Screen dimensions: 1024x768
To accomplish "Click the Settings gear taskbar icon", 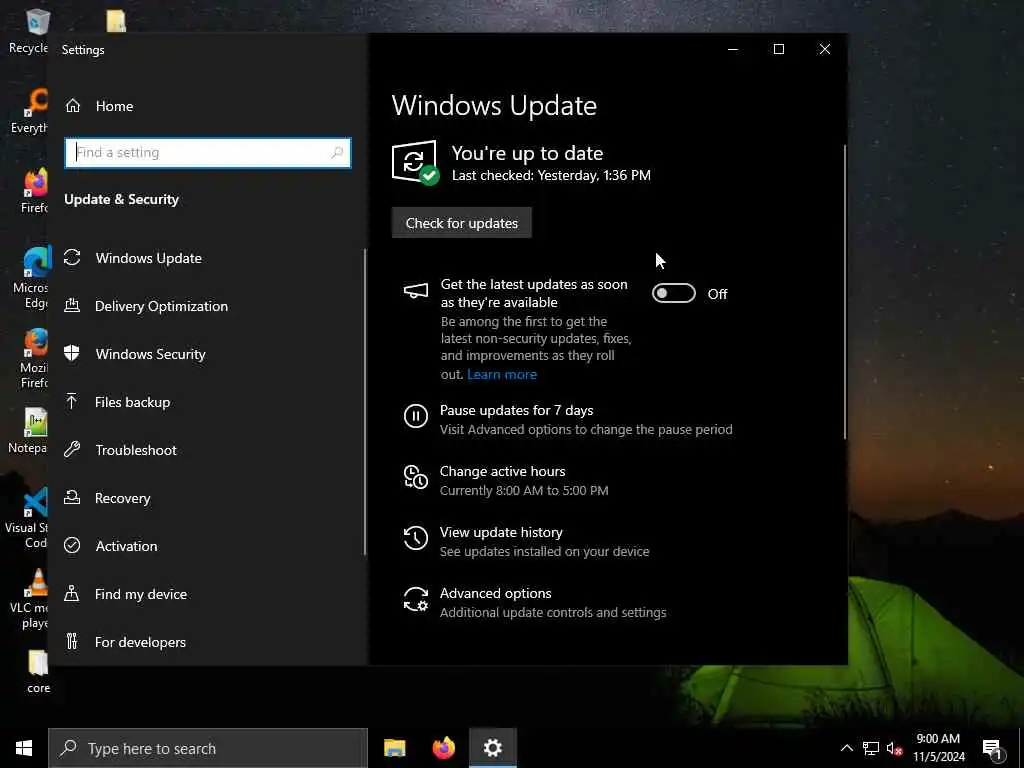I will click(493, 748).
